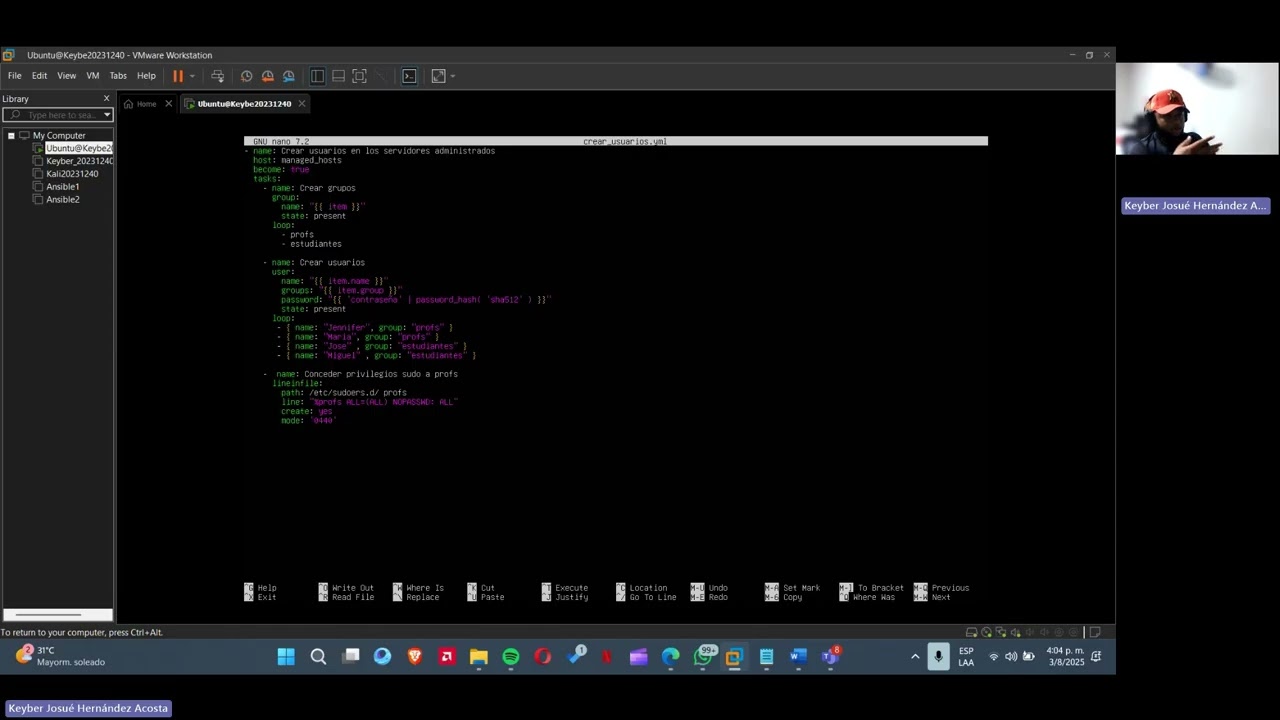This screenshot has height=720, width=1280.
Task: Take a snapshot of this virtual machine
Action: click(246, 76)
